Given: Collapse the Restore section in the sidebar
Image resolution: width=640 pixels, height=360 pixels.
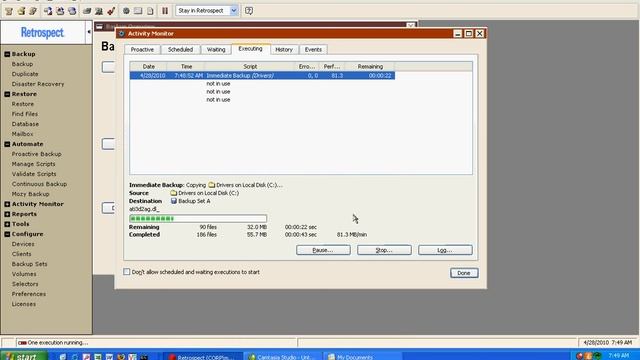Looking at the screenshot, I should tap(7, 94).
